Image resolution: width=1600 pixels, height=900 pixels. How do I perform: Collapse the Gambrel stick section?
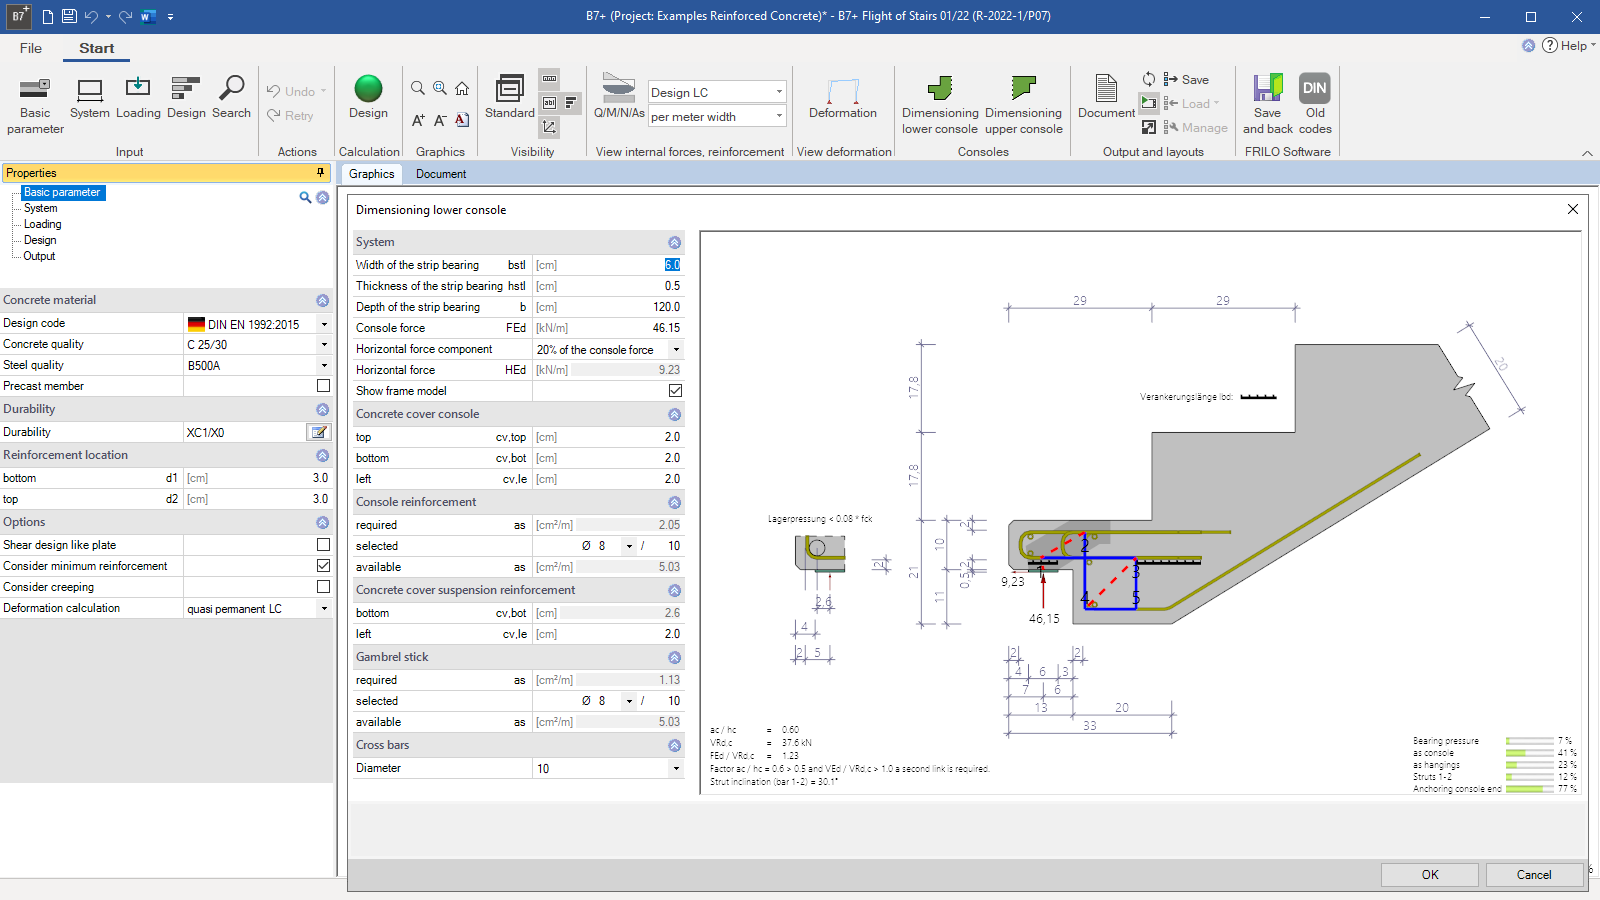(674, 657)
